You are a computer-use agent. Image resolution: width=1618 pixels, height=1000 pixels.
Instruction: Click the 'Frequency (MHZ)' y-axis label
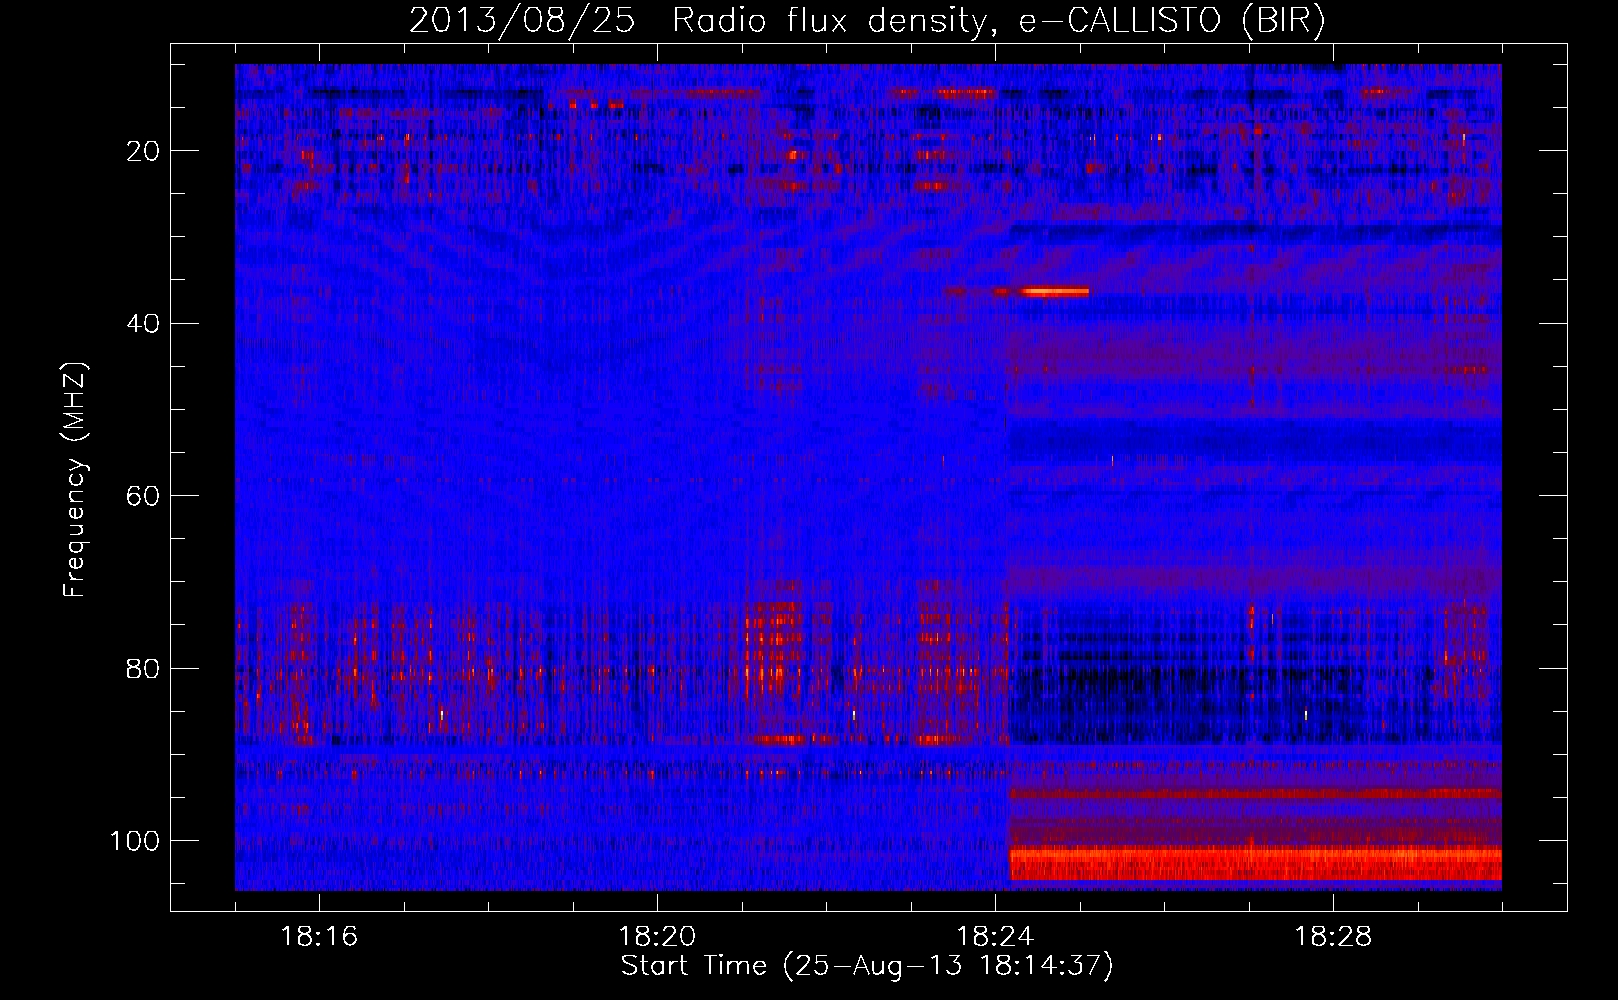pos(76,480)
